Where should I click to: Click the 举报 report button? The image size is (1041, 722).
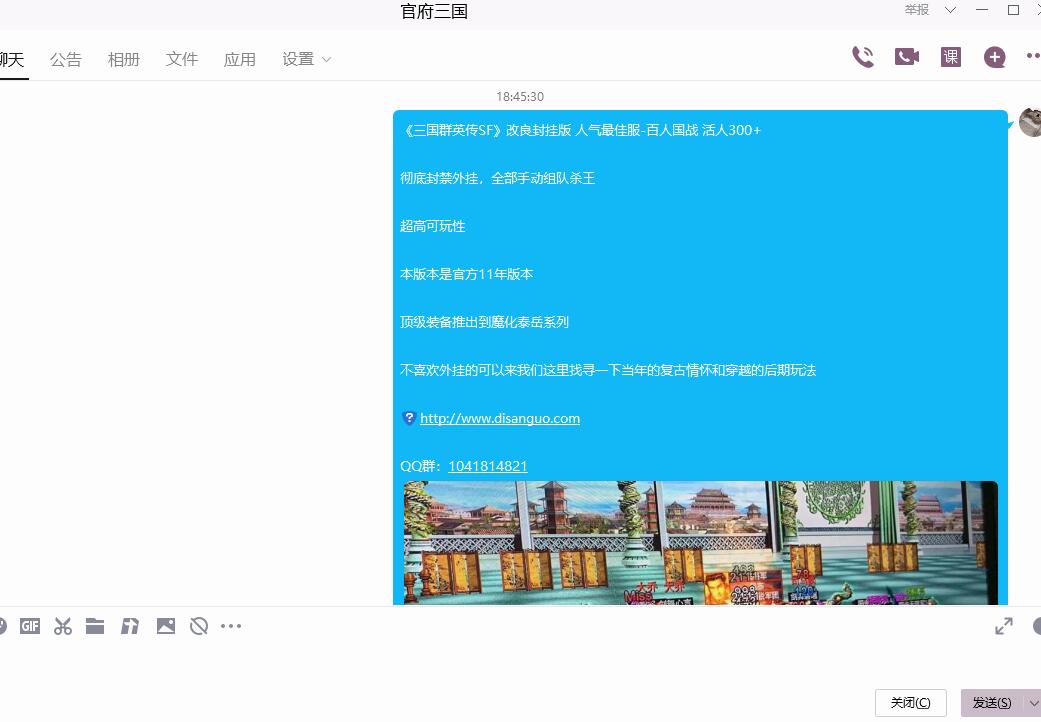point(917,10)
